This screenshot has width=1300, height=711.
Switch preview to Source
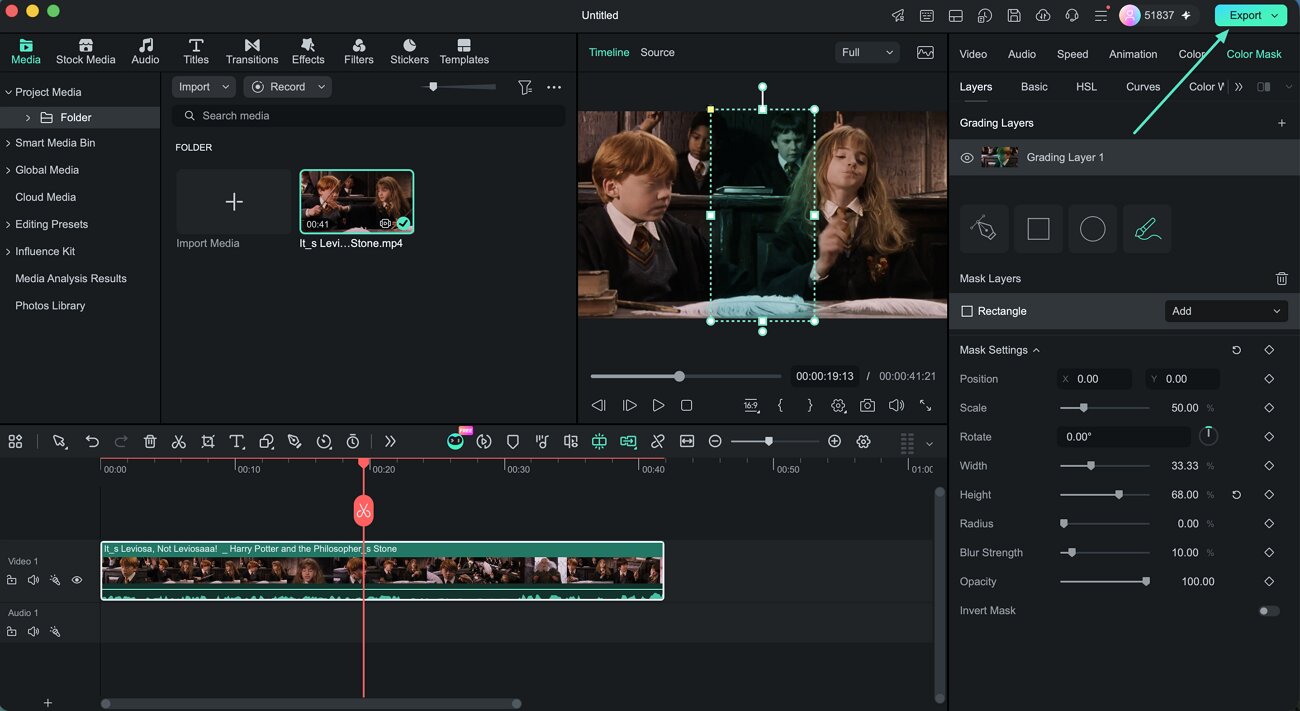coord(657,52)
